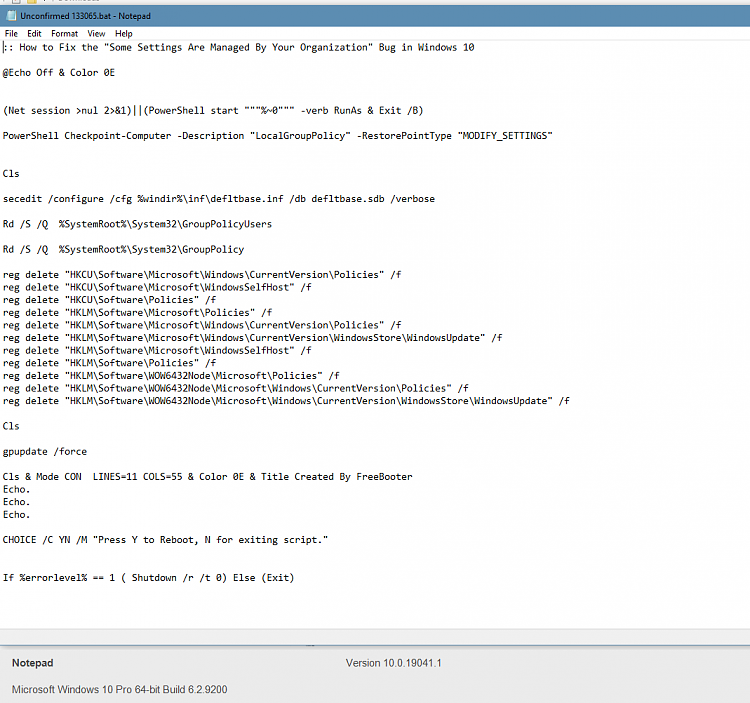The image size is (750, 703).
Task: Click the 'secedit /configure' line
Action: (x=219, y=199)
